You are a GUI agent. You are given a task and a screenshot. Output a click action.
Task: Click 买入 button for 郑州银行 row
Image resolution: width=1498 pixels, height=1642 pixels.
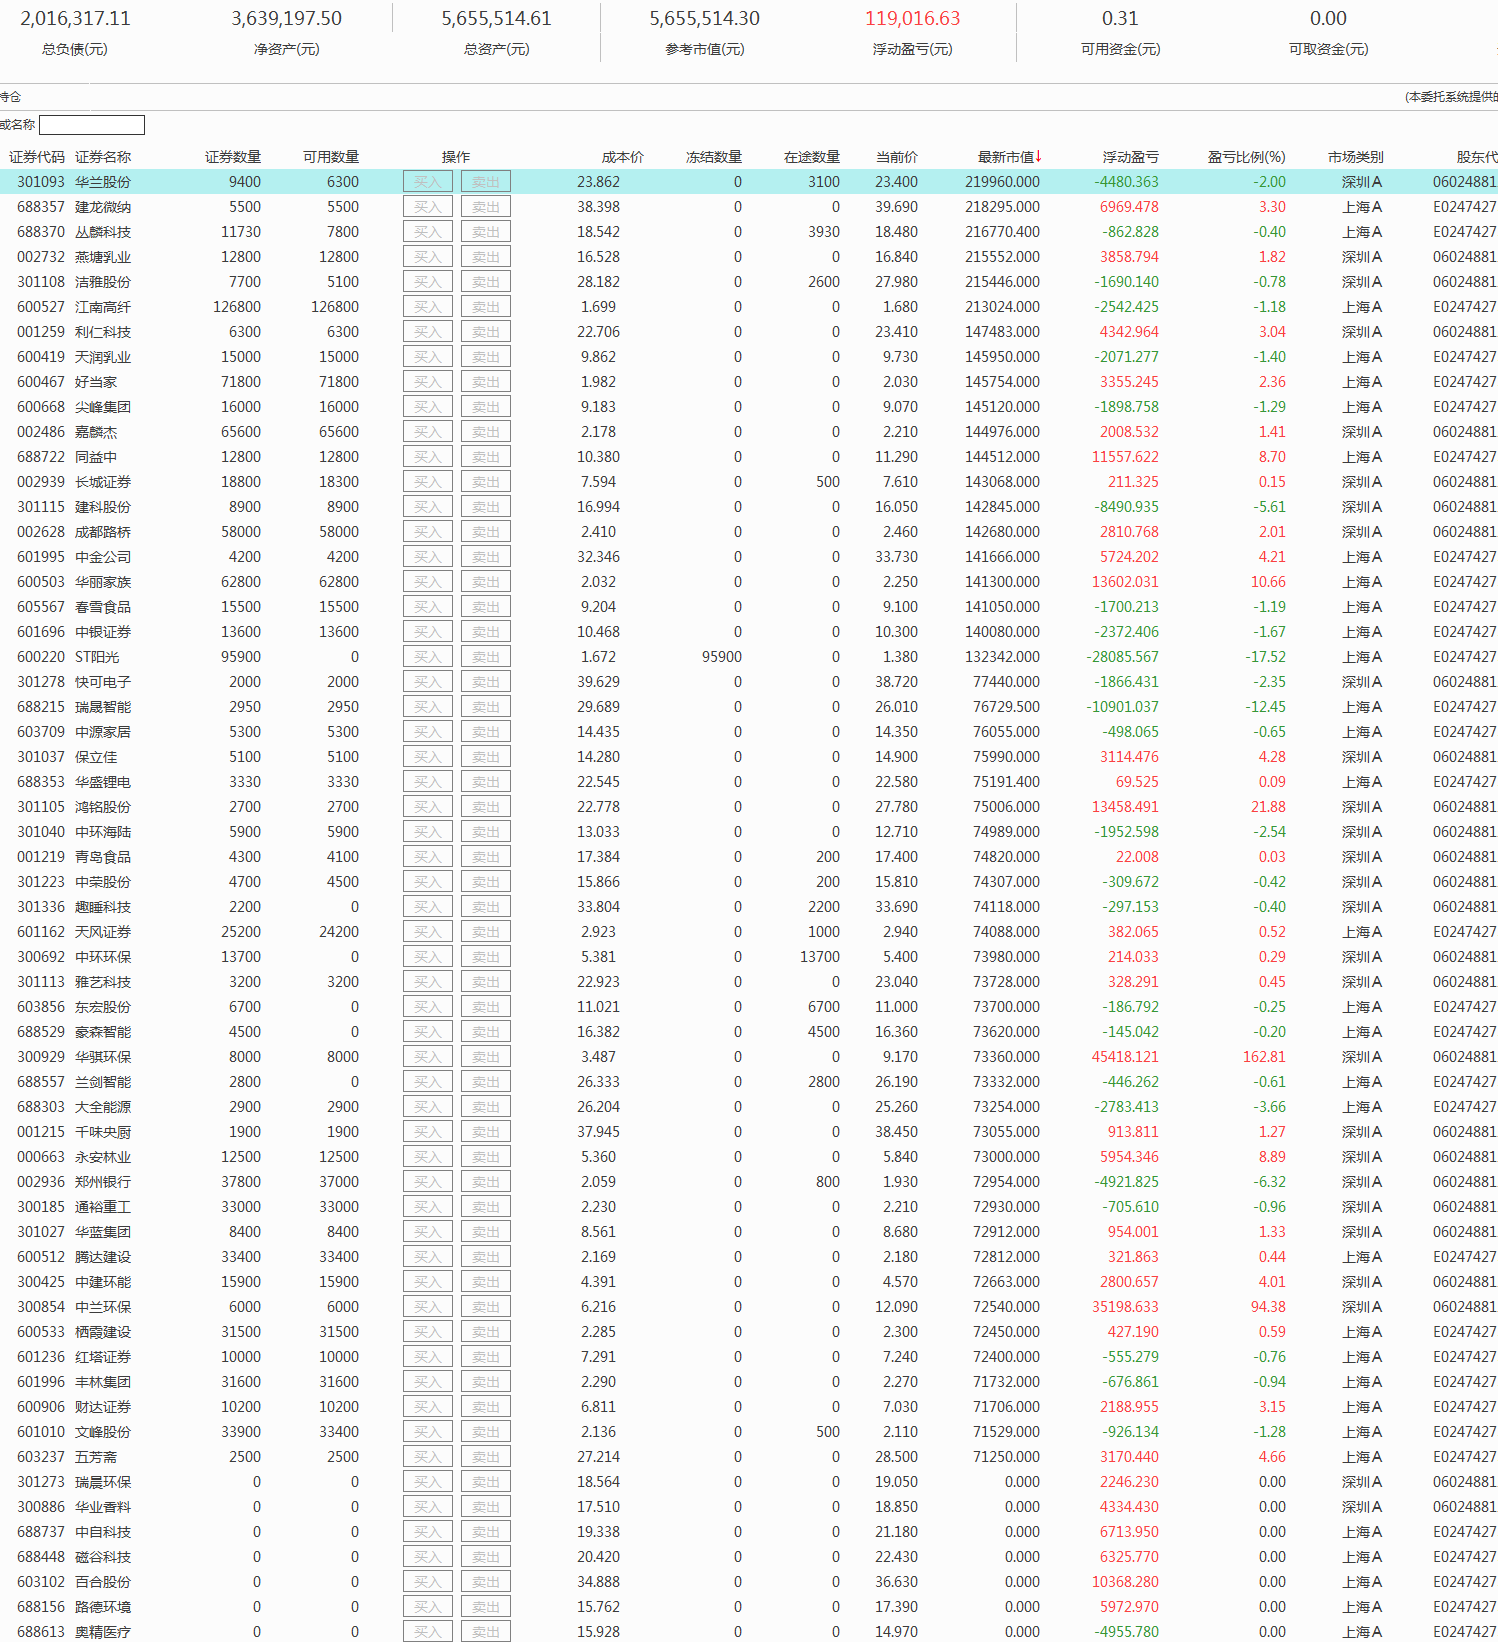click(x=427, y=1182)
